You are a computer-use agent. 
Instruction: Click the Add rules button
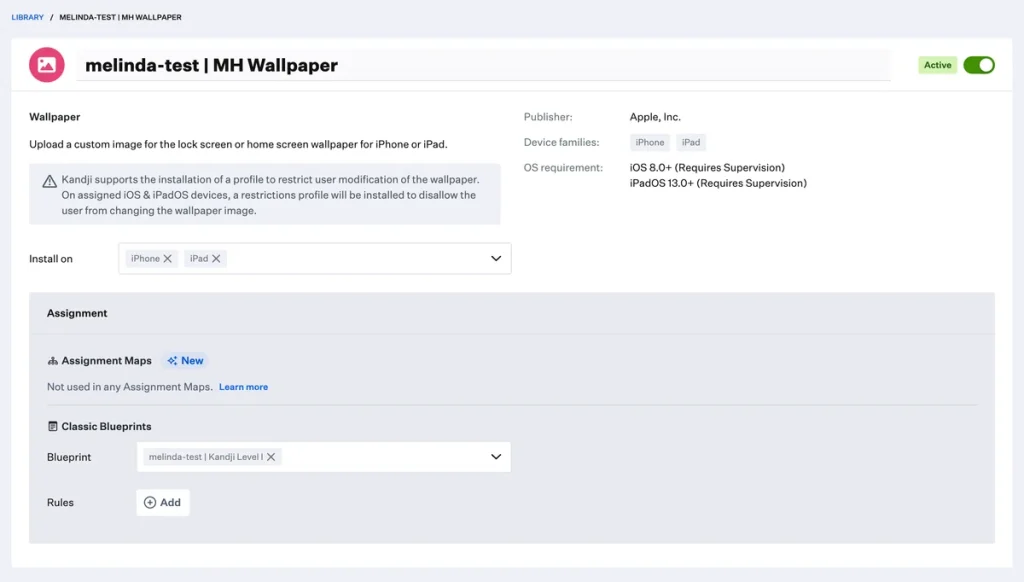pos(163,502)
